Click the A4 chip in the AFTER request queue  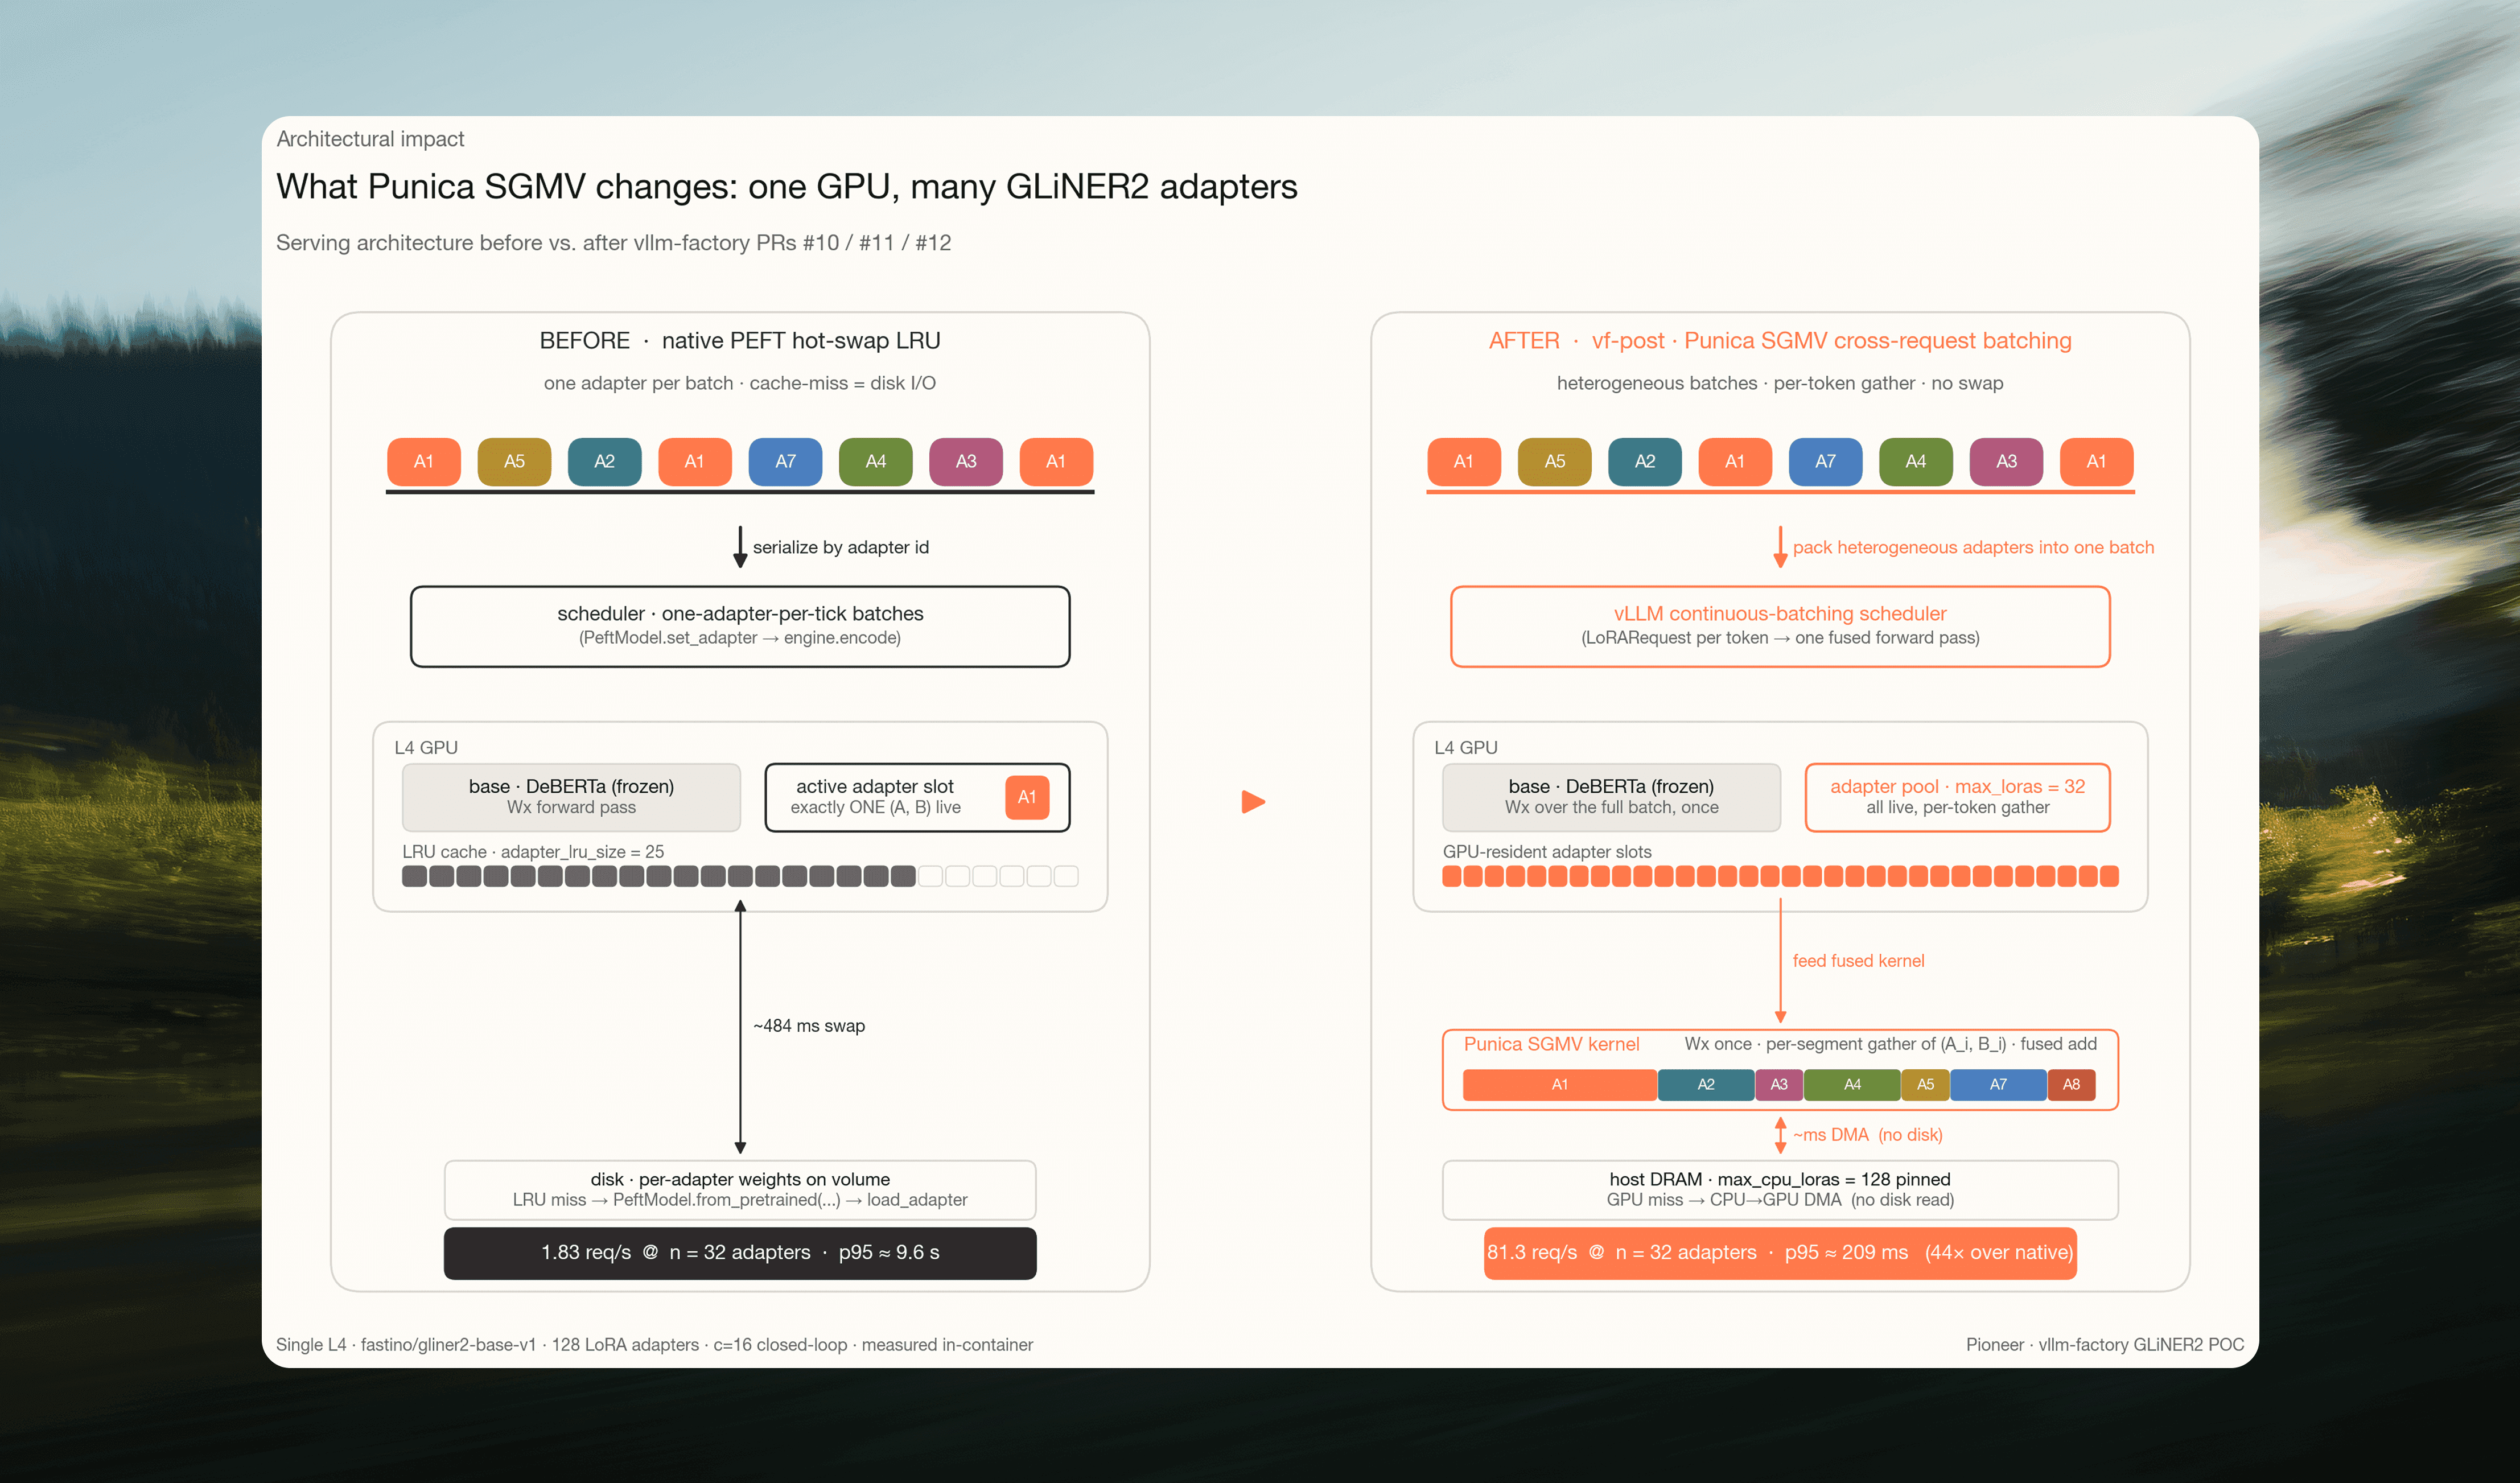coord(1915,461)
